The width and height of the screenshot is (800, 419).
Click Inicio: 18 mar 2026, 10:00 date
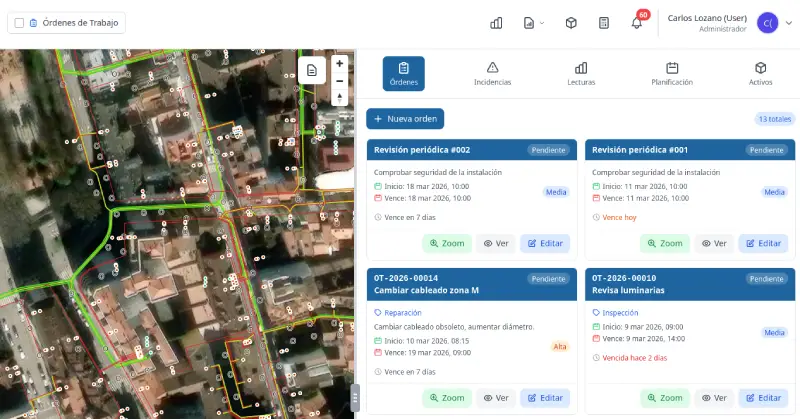(x=427, y=187)
